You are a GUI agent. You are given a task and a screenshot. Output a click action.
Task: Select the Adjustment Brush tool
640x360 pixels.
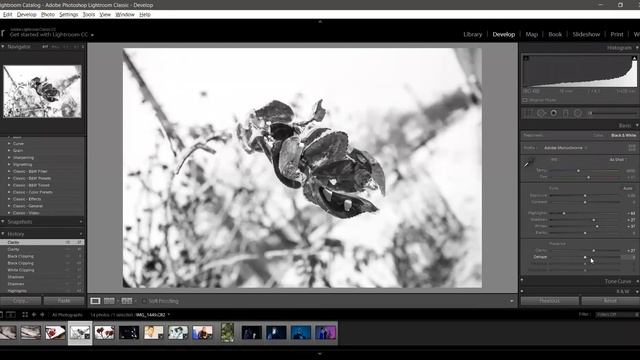coord(612,113)
